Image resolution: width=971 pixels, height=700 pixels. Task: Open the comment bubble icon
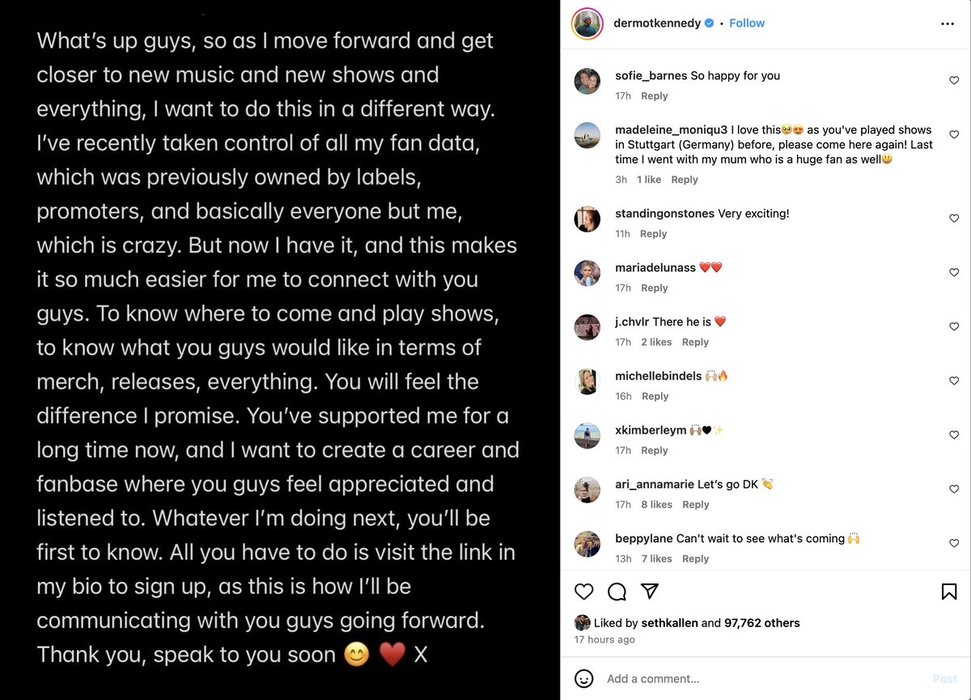(617, 592)
